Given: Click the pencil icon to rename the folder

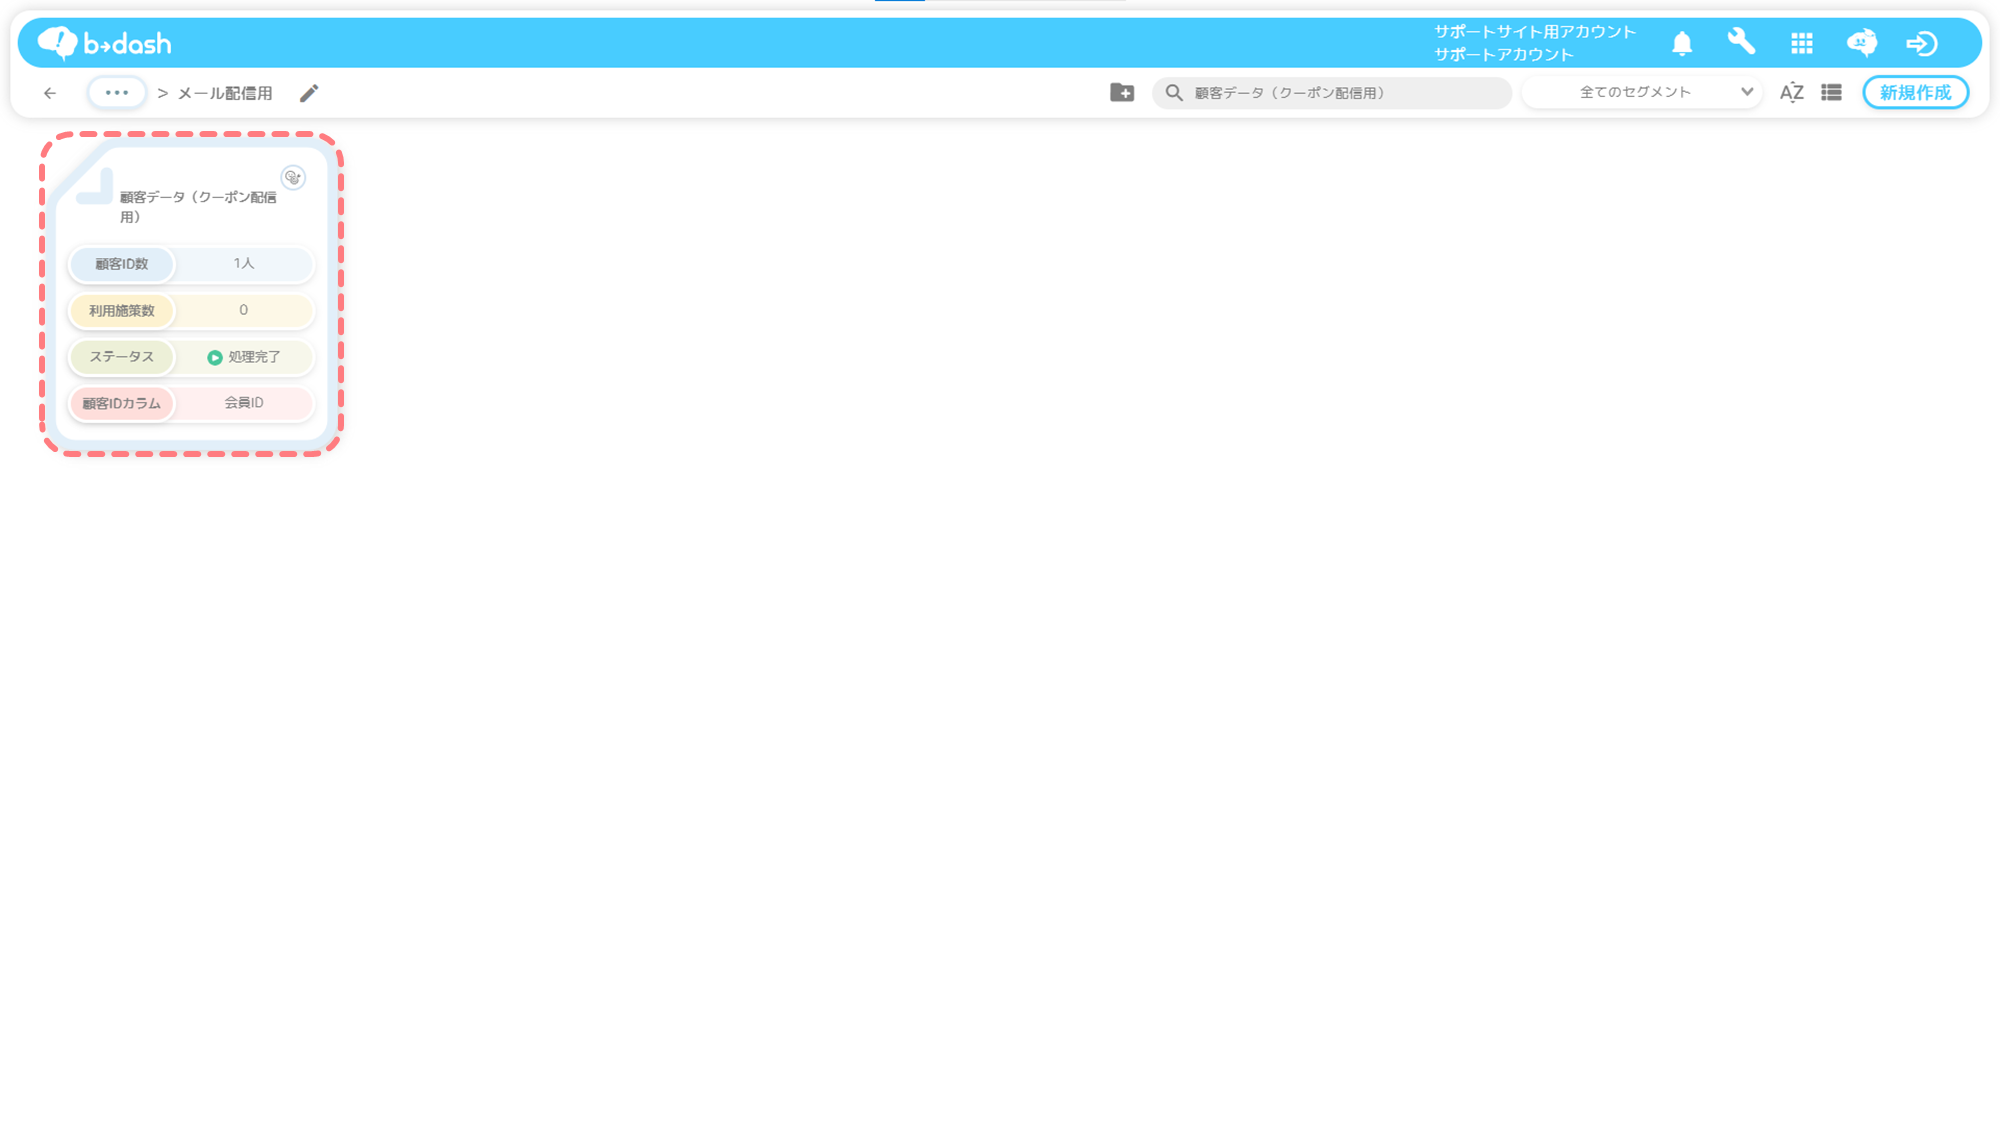Looking at the screenshot, I should click(x=309, y=93).
